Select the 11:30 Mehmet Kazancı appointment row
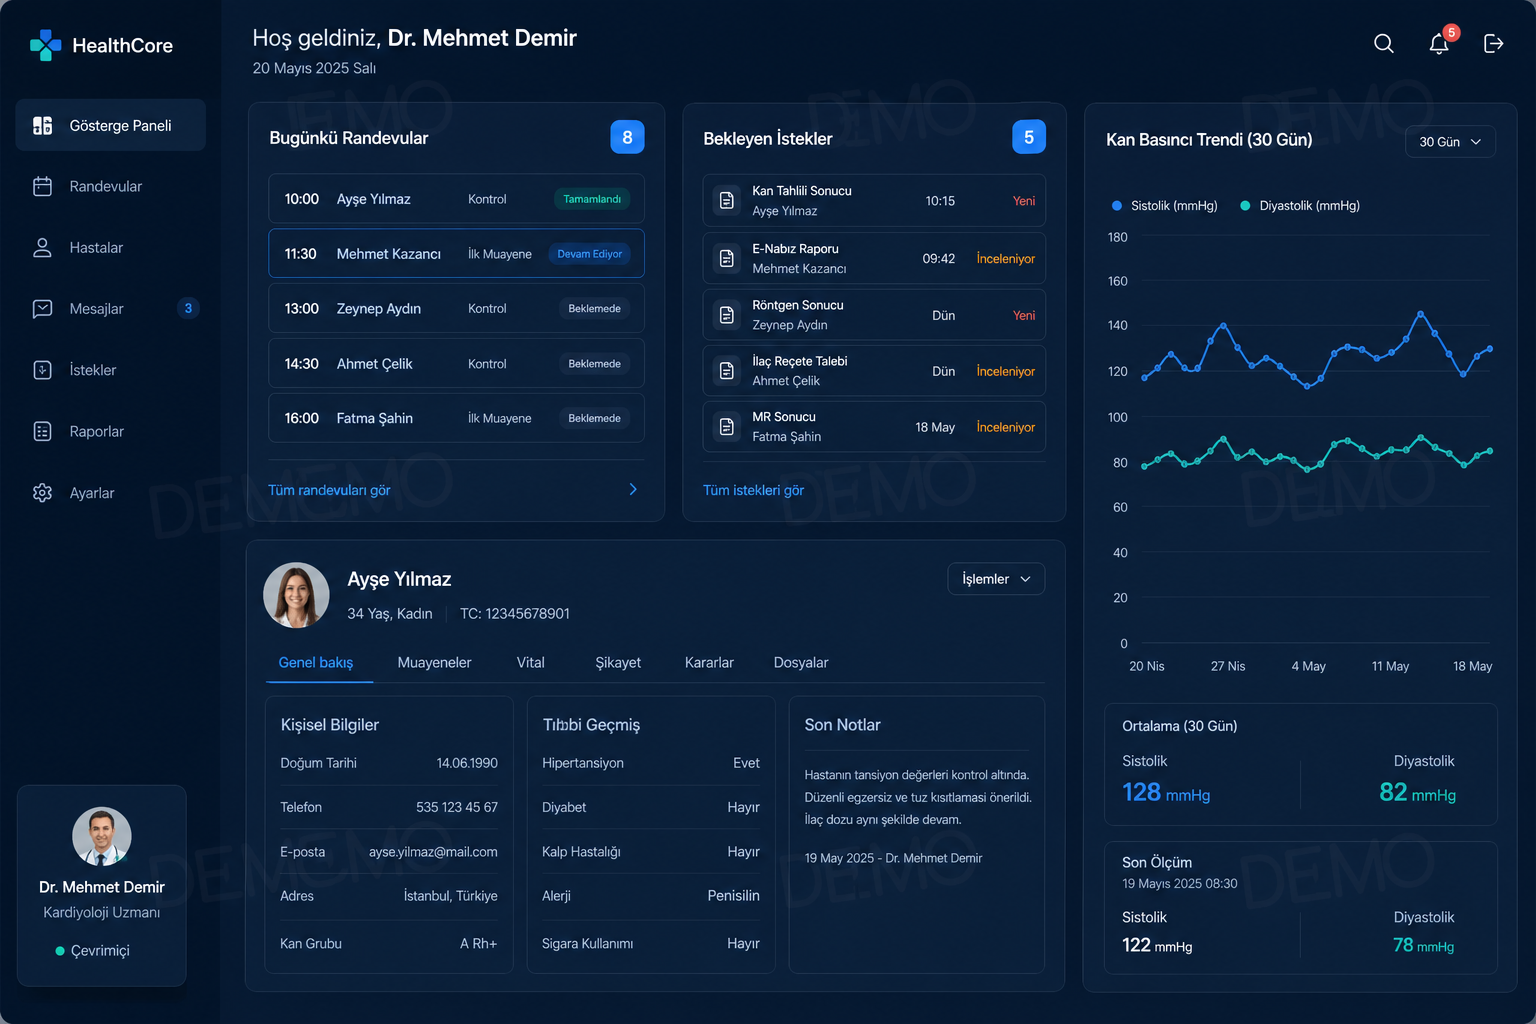This screenshot has width=1536, height=1024. [456, 254]
